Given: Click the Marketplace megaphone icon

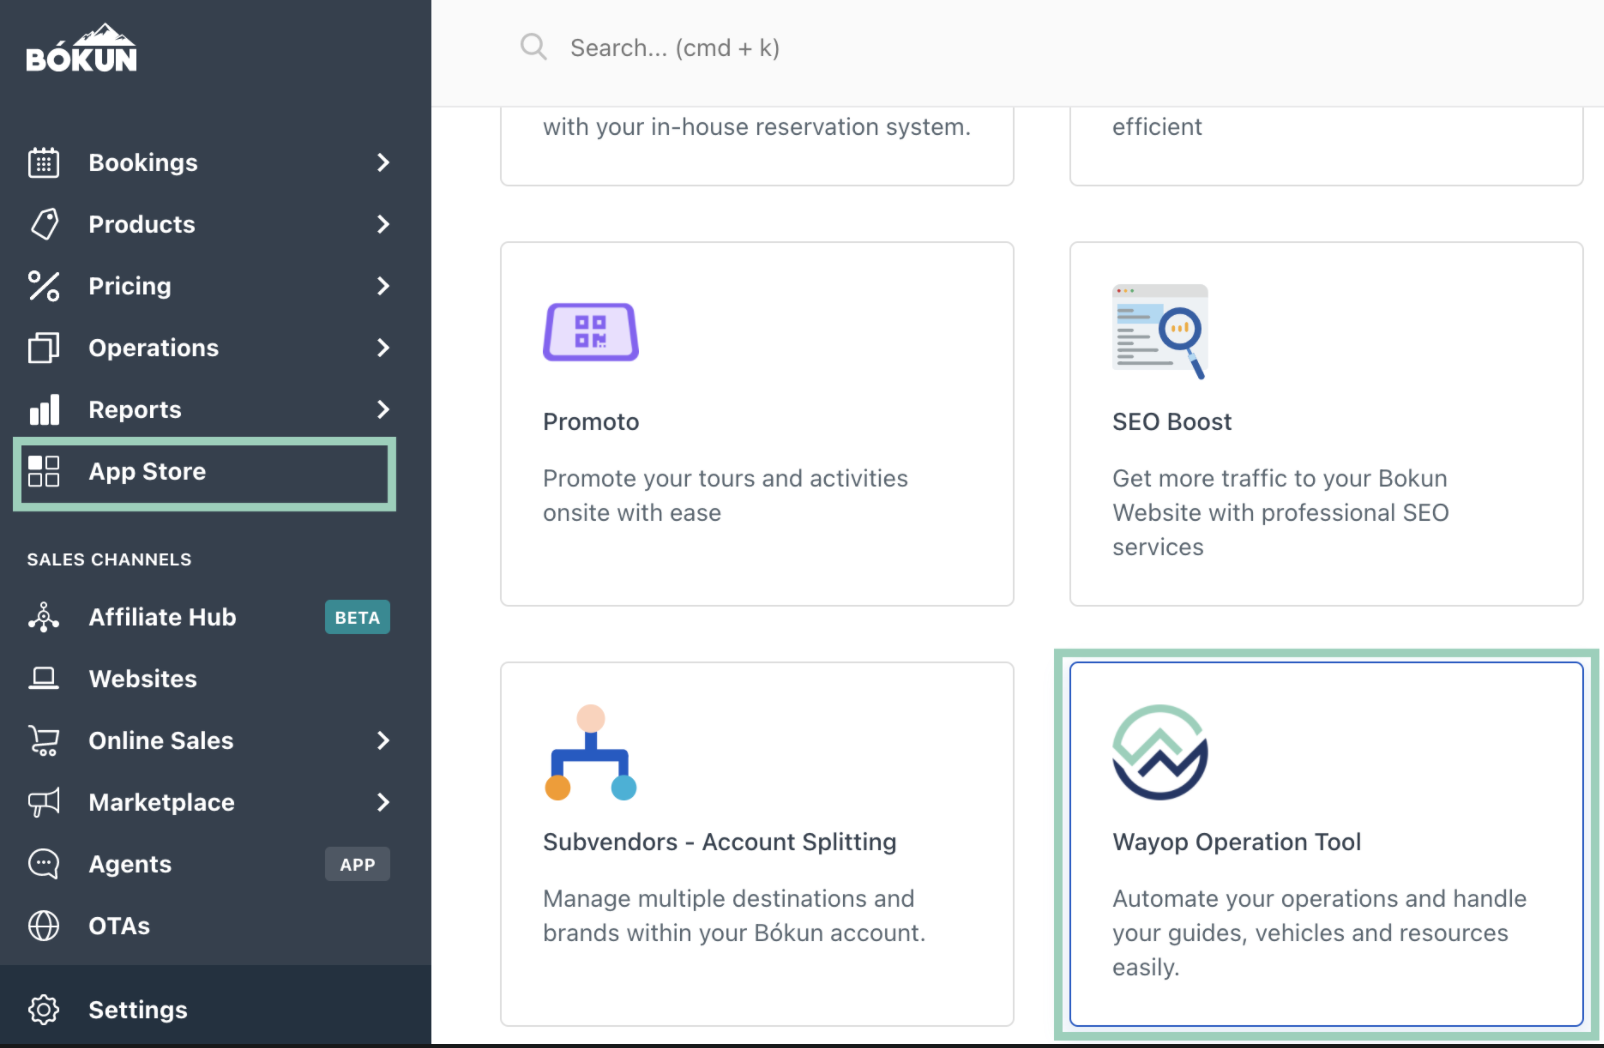Looking at the screenshot, I should (44, 802).
